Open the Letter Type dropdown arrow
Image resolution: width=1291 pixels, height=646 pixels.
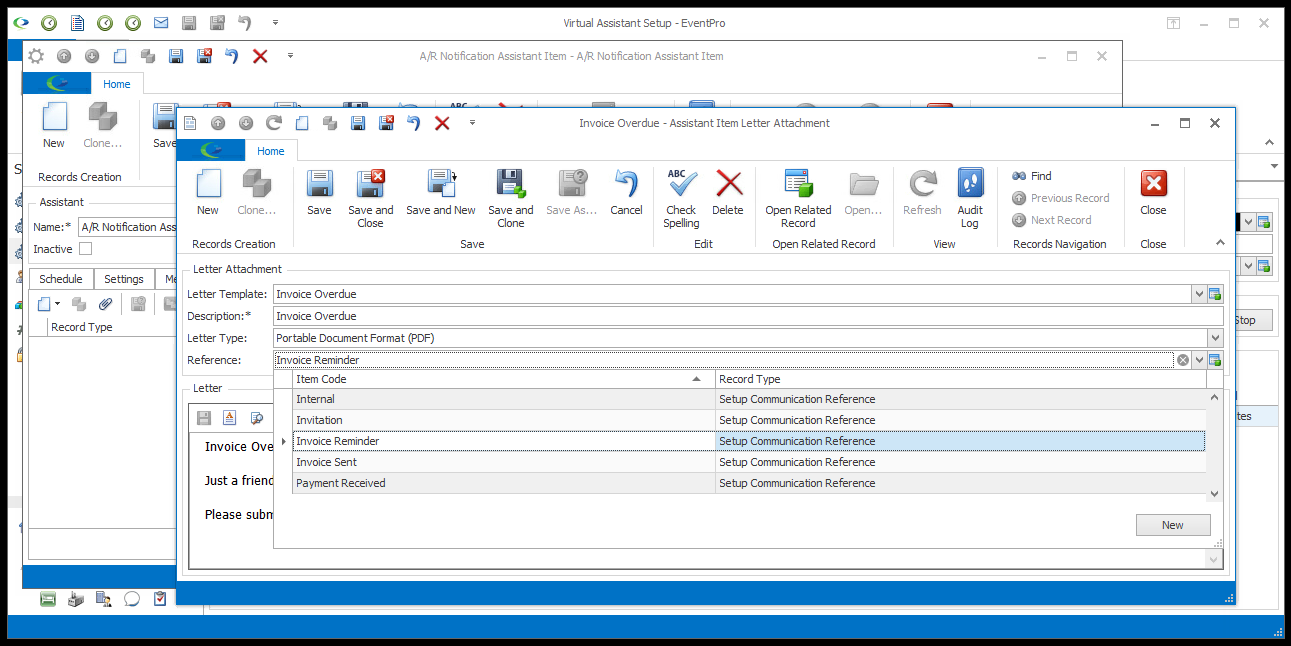1214,338
